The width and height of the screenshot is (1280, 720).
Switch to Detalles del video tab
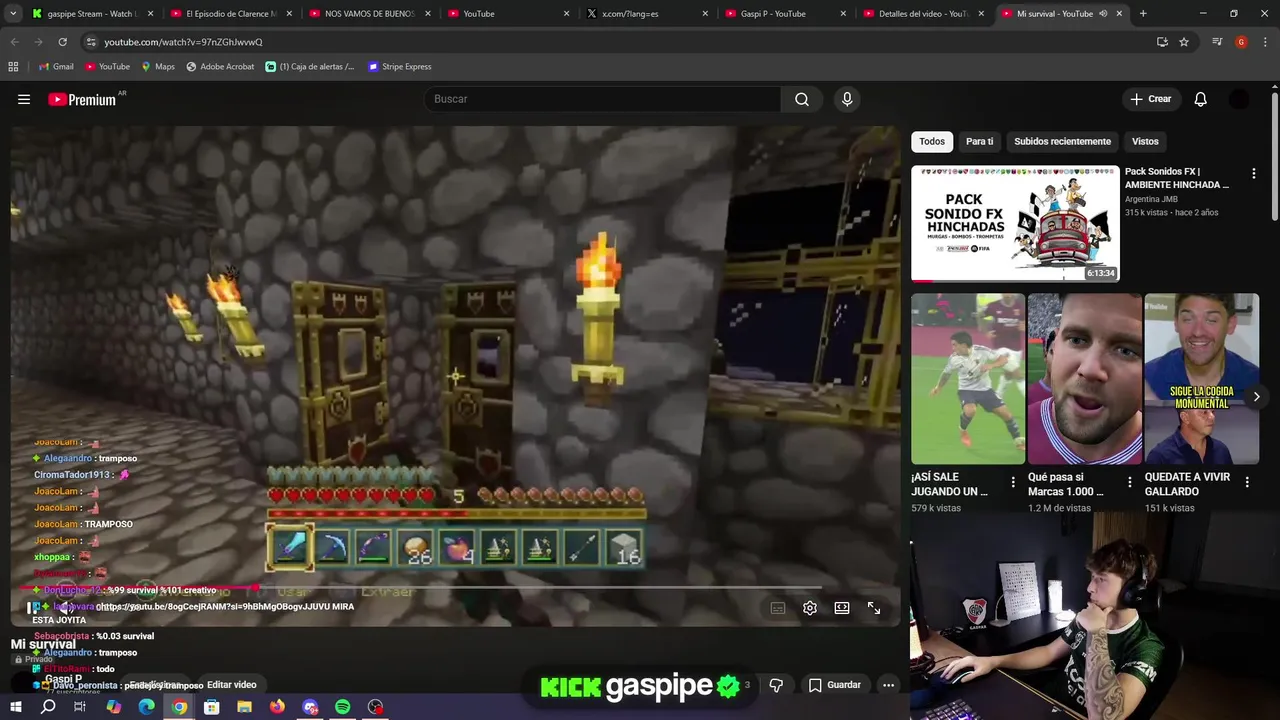(x=924, y=14)
